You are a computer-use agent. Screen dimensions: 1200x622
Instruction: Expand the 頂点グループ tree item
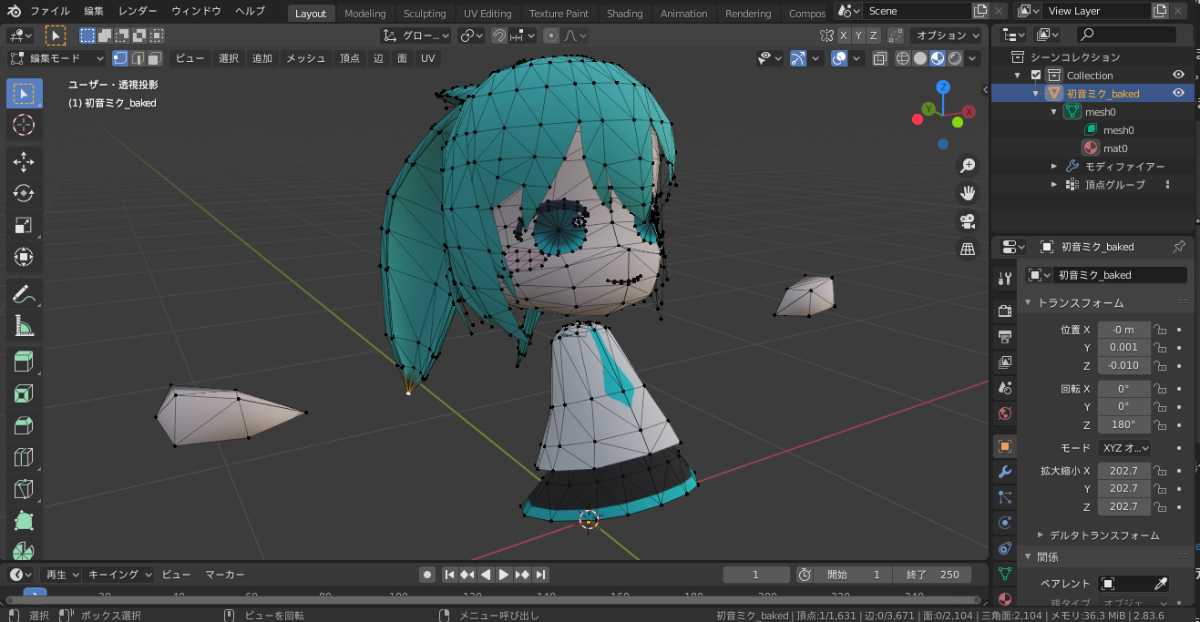(x=1054, y=184)
